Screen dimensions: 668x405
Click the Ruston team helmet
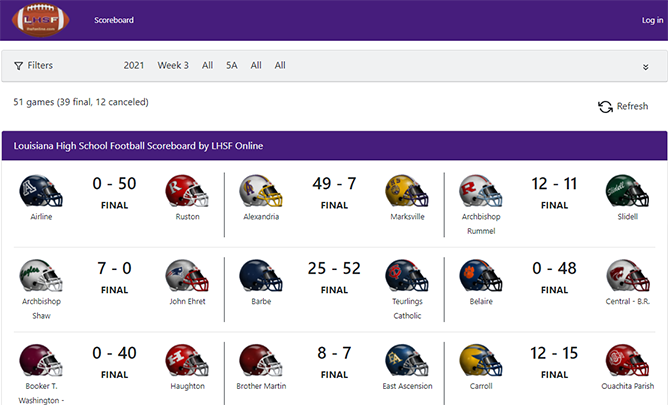pyautogui.click(x=187, y=190)
